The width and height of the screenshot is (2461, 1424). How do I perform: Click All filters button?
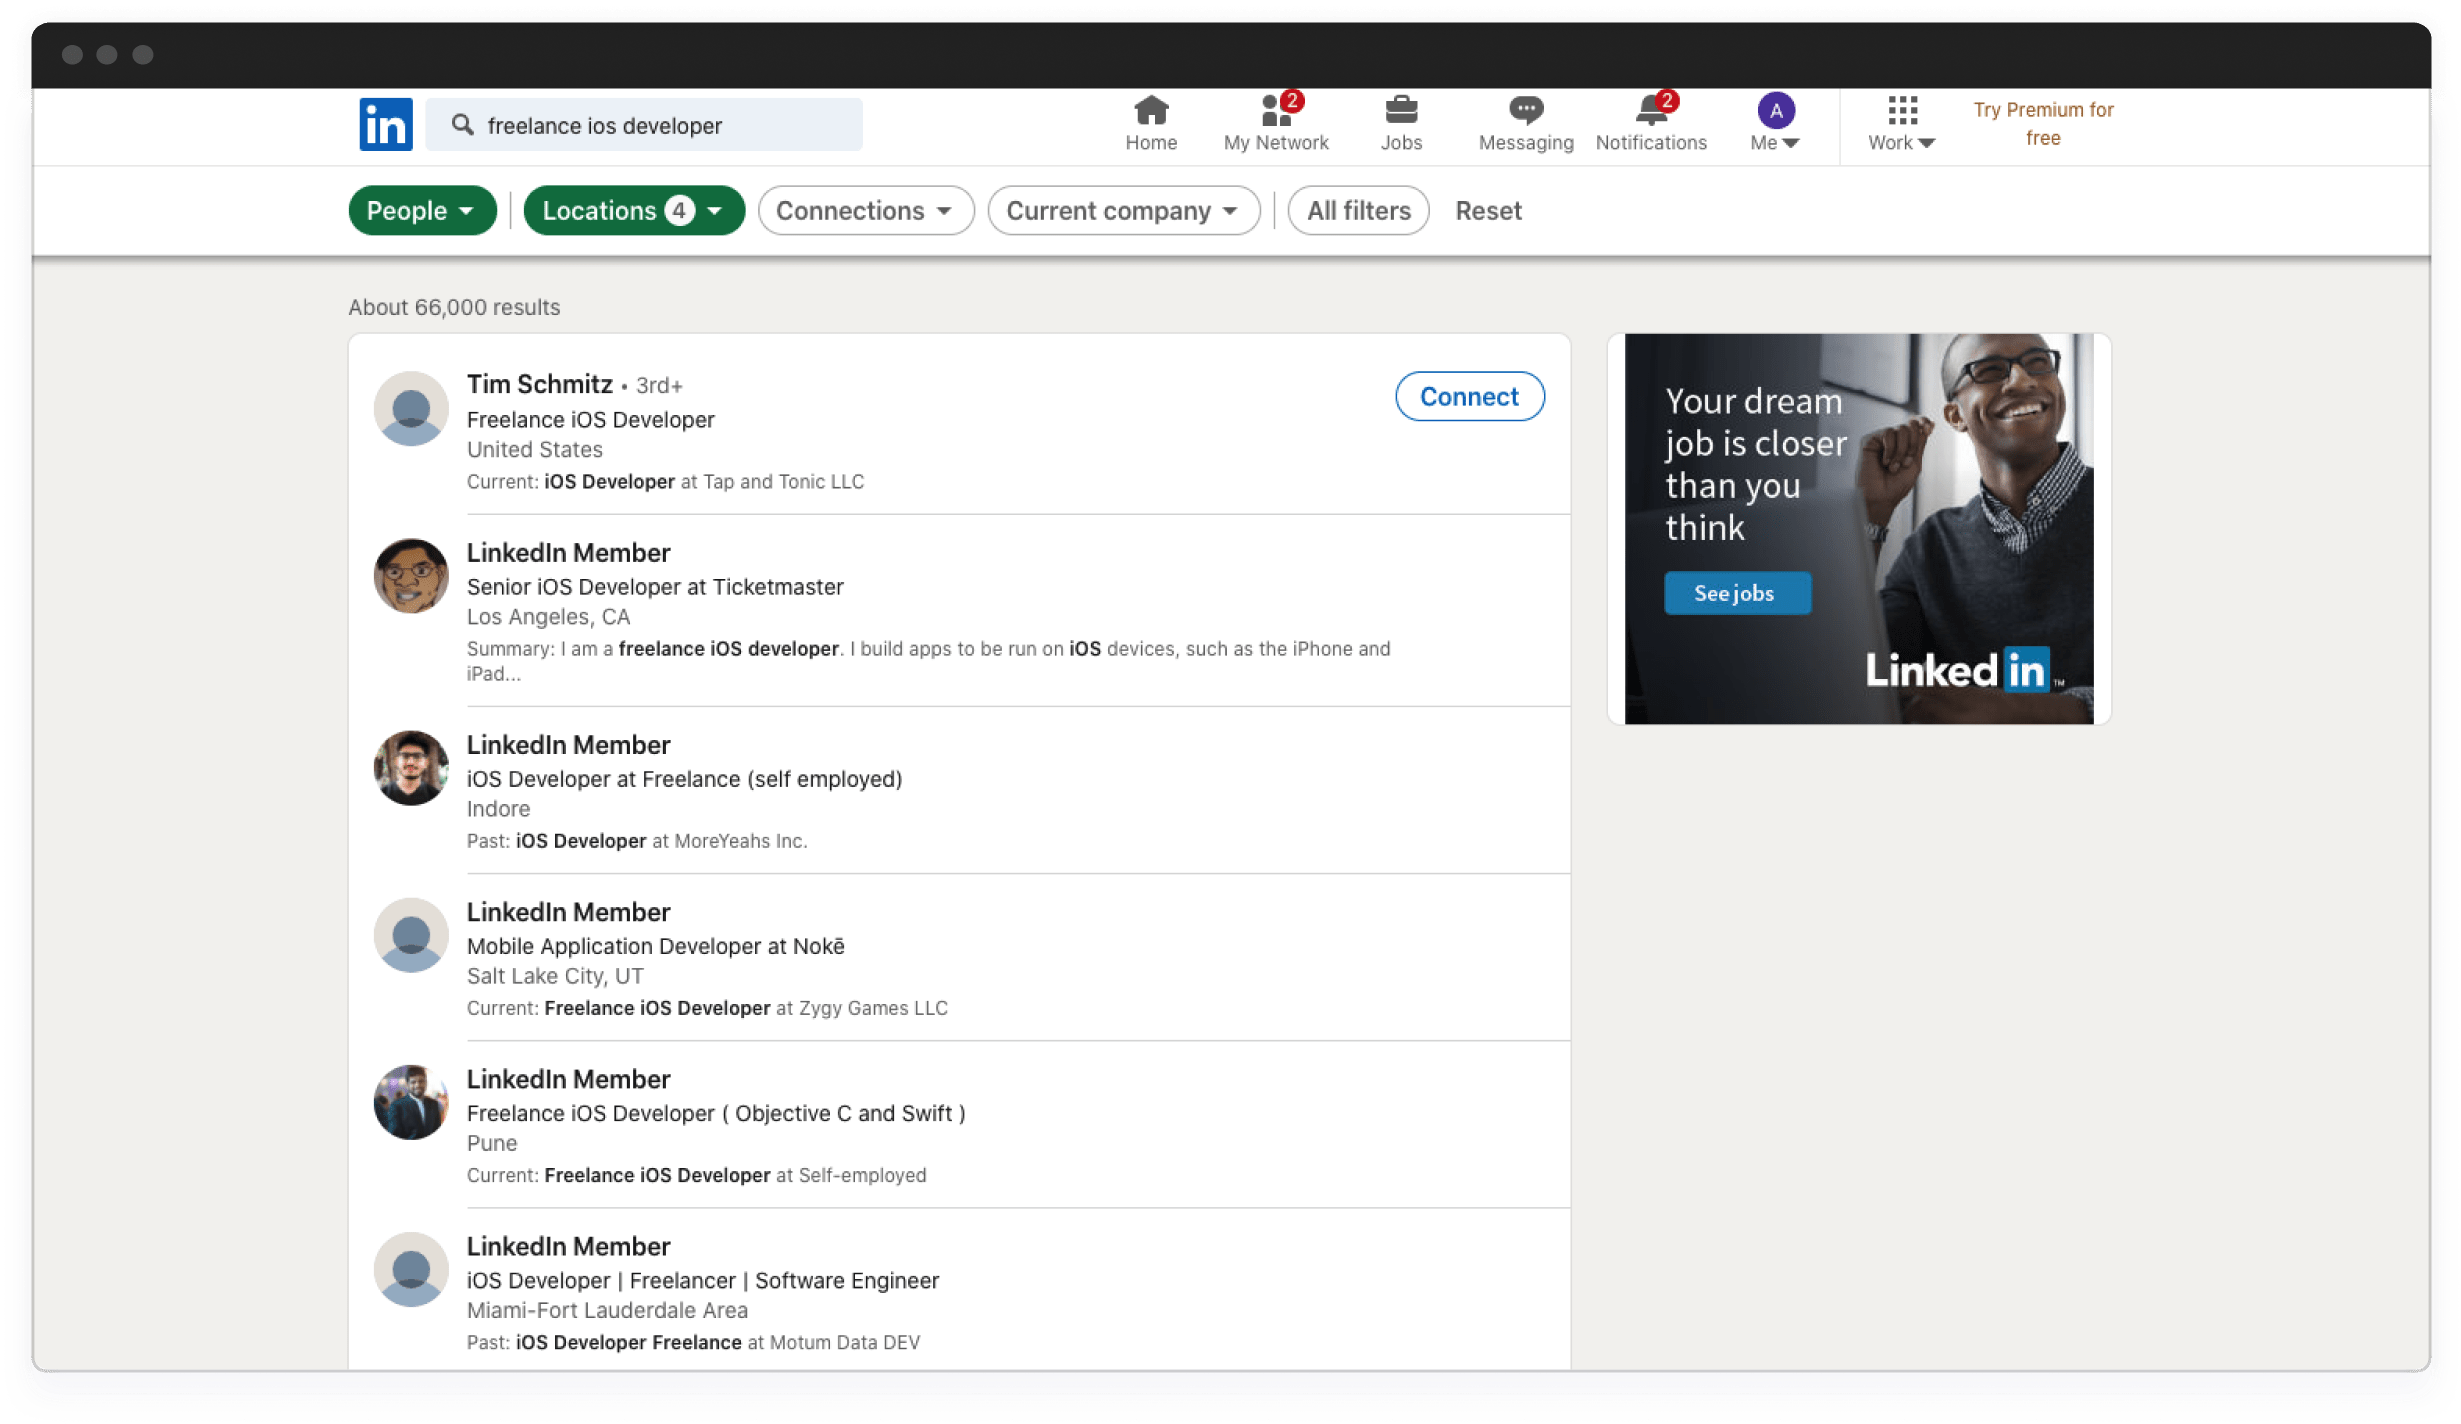click(1358, 210)
